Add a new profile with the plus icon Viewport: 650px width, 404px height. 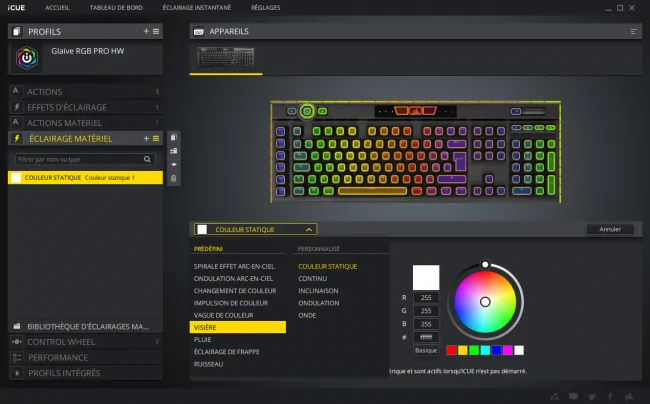[146, 31]
